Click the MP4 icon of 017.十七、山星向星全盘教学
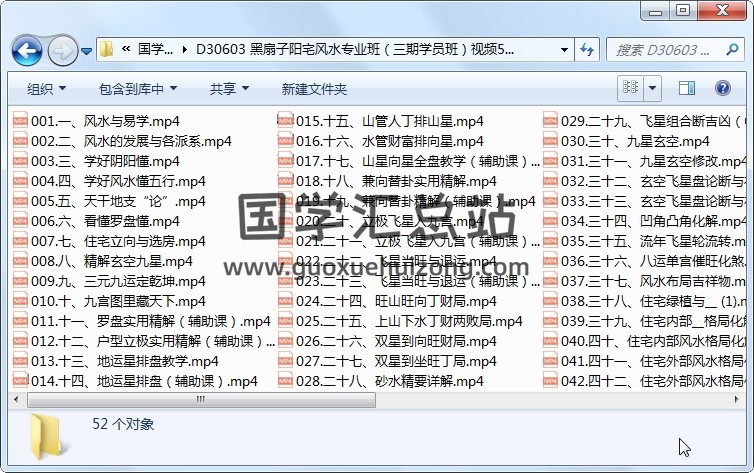 (x=285, y=161)
